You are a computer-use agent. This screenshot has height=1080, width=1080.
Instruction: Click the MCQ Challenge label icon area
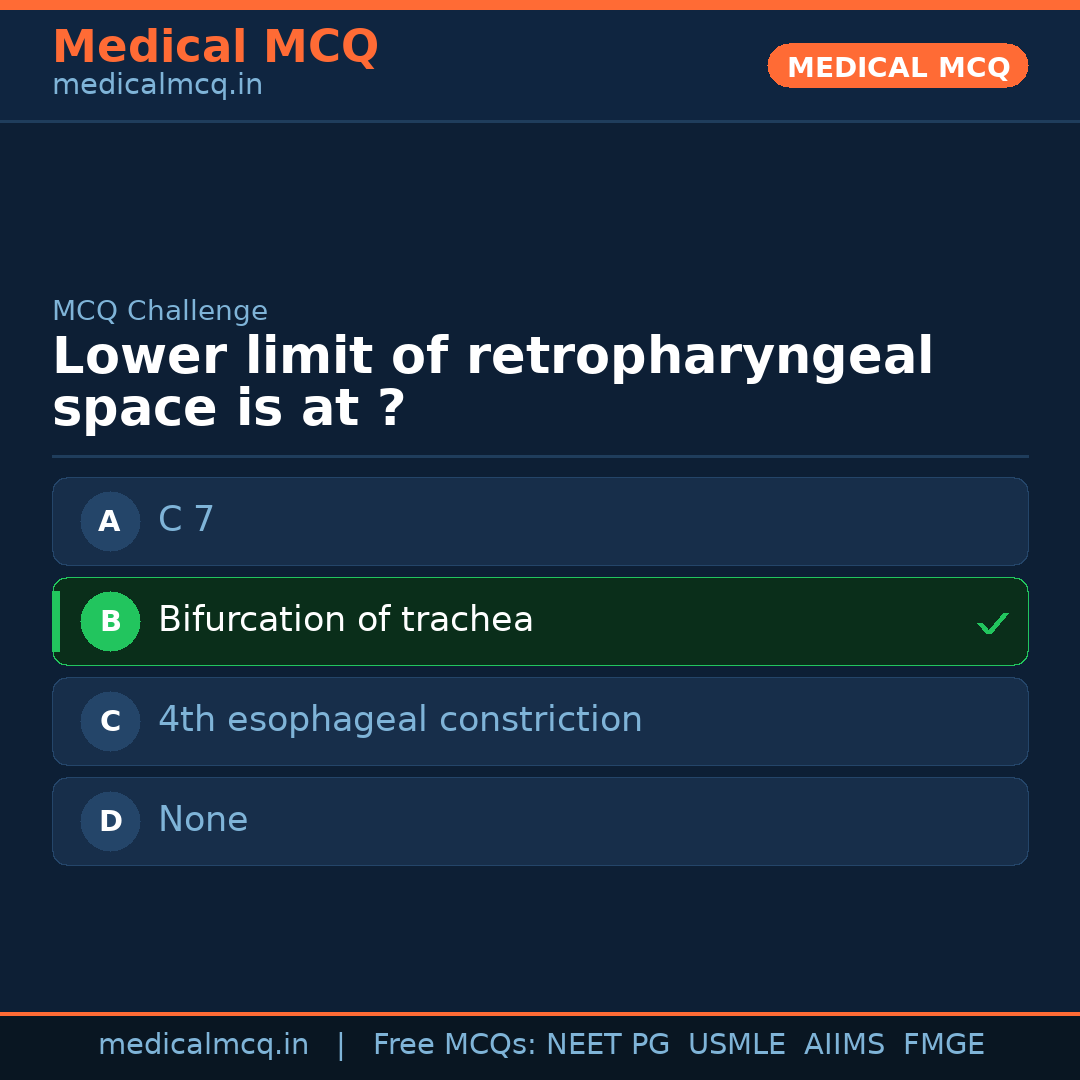(x=160, y=311)
